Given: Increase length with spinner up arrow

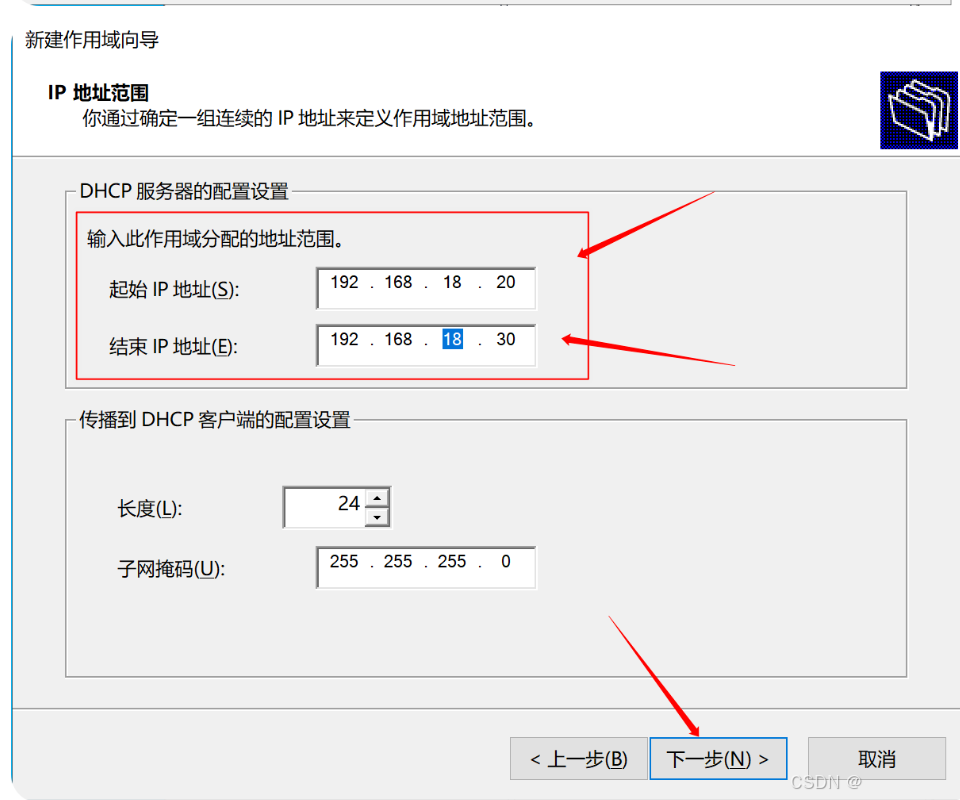Looking at the screenshot, I should point(377,498).
